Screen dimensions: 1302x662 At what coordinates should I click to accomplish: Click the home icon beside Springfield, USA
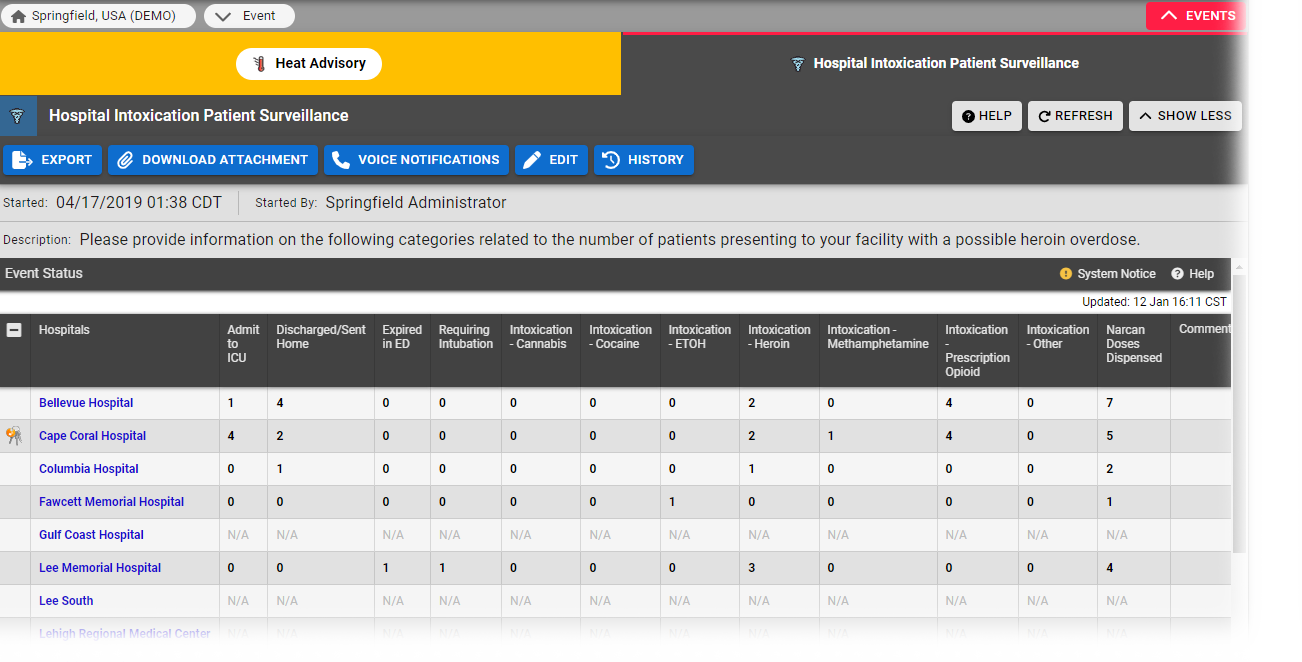(x=18, y=16)
